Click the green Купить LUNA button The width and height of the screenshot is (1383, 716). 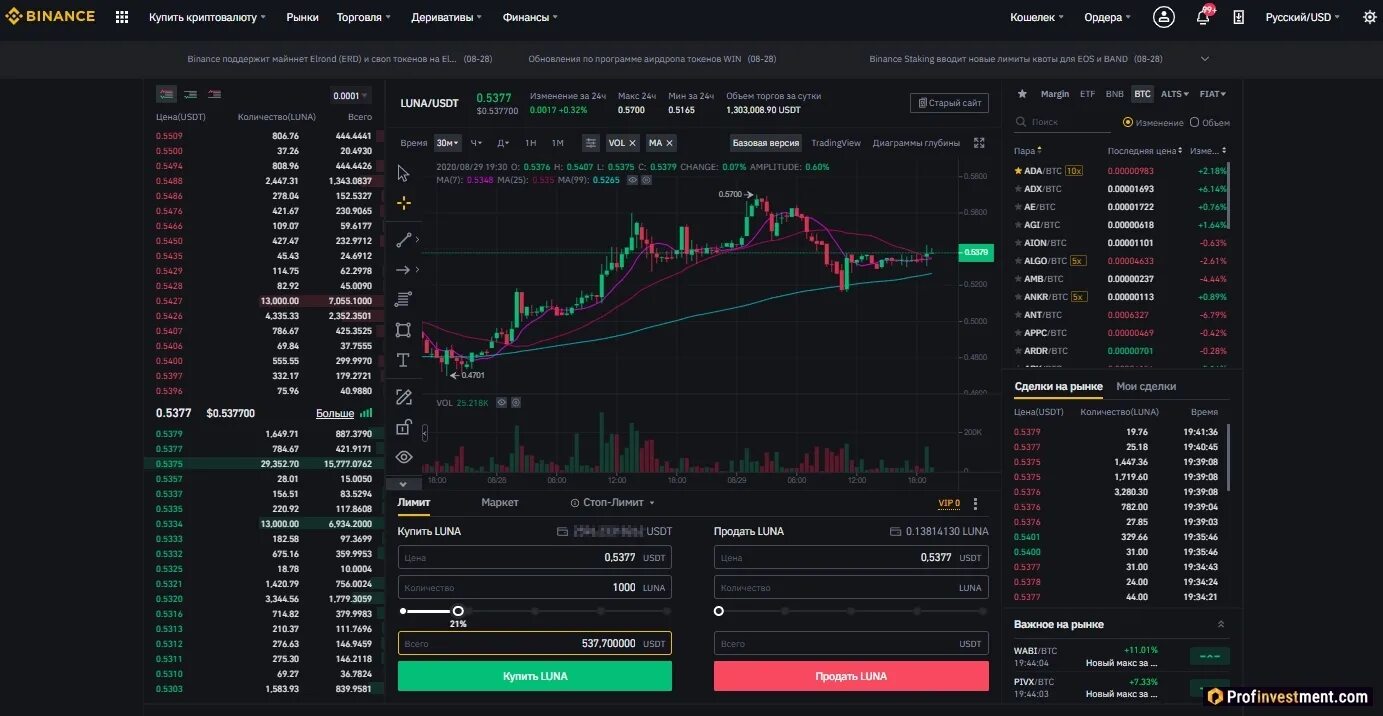click(535, 676)
